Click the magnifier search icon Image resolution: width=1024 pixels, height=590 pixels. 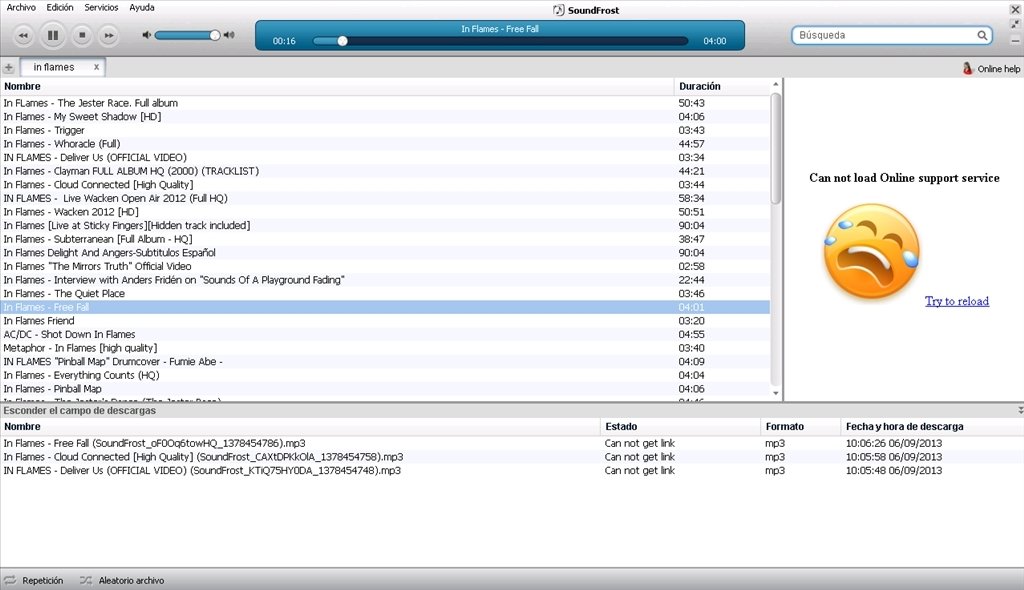point(982,35)
